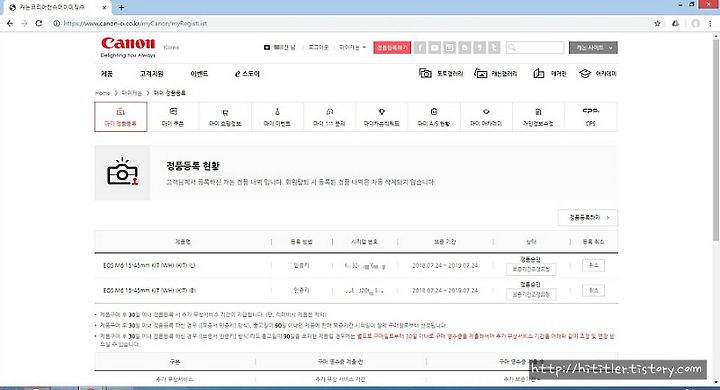The image size is (720, 390).
Task: Click the browser address bar URL
Action: point(135,23)
